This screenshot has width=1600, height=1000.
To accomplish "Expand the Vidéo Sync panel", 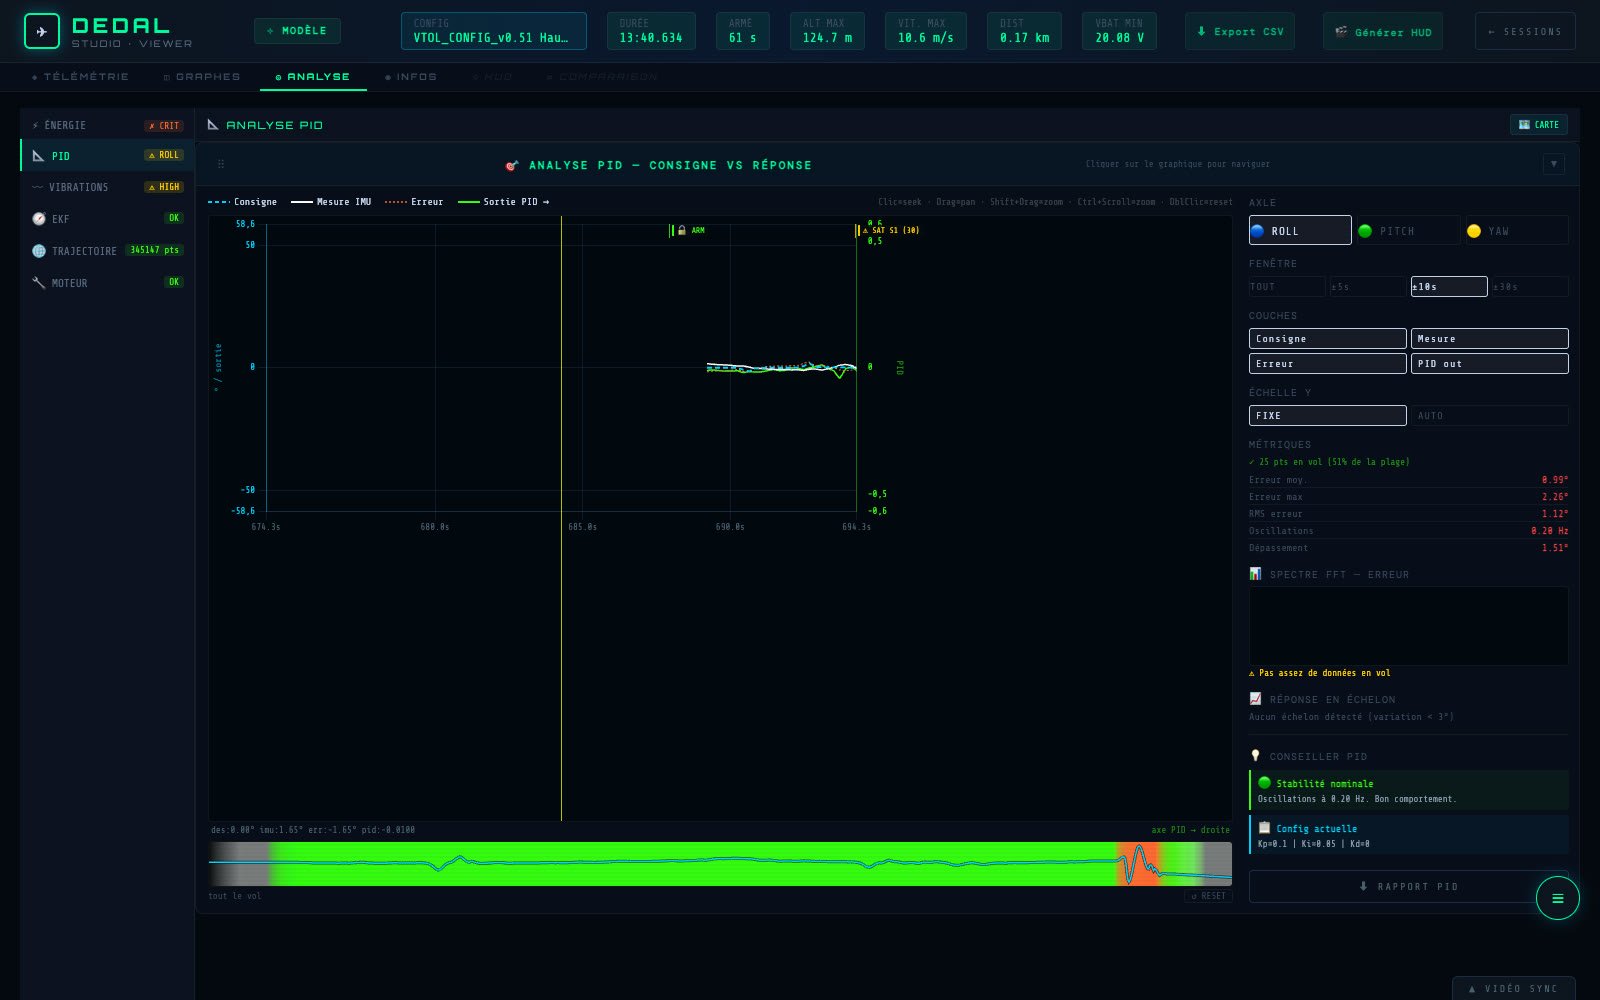I will tap(1513, 988).
